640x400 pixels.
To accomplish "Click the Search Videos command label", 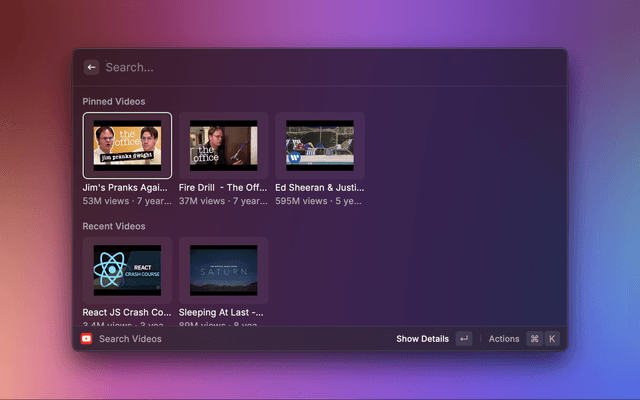I will (x=130, y=339).
